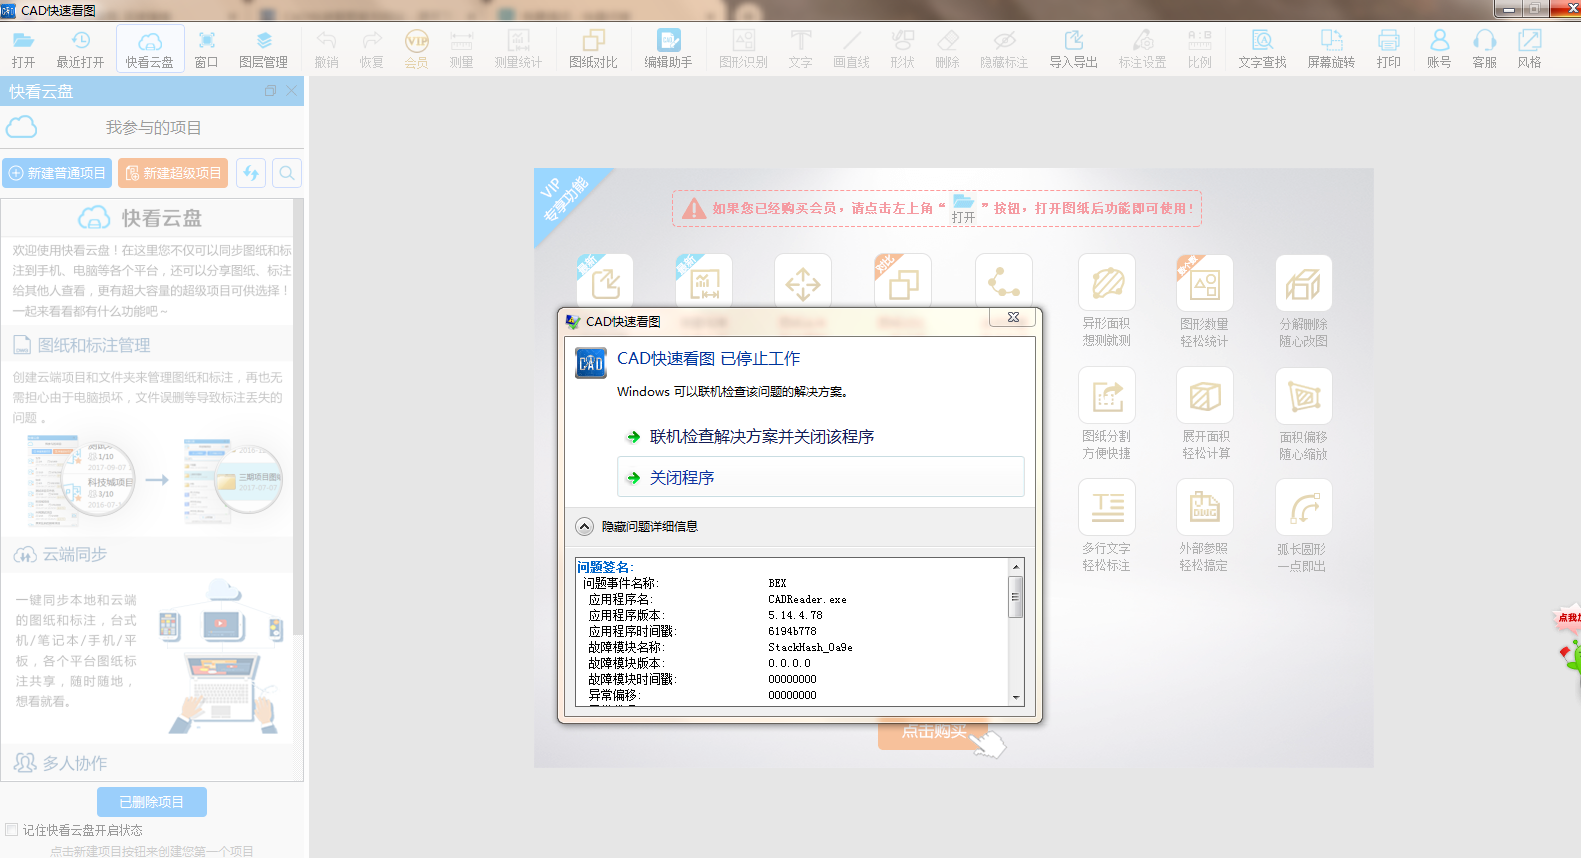Select 我参与的项目 tab
Viewport: 1581px width, 858px height.
153,127
